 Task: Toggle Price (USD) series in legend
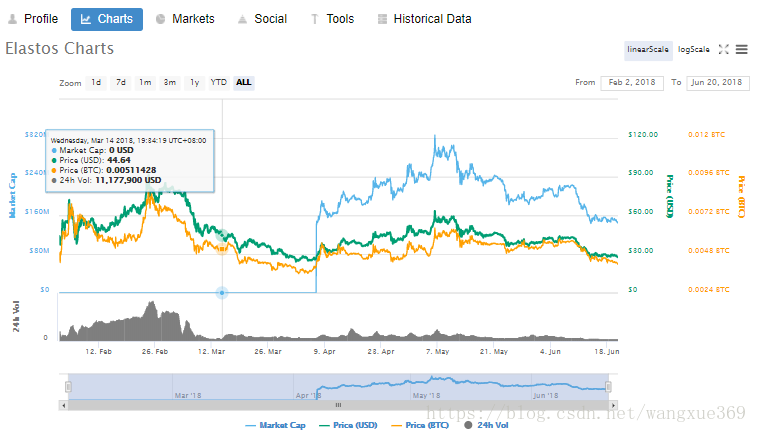349,425
